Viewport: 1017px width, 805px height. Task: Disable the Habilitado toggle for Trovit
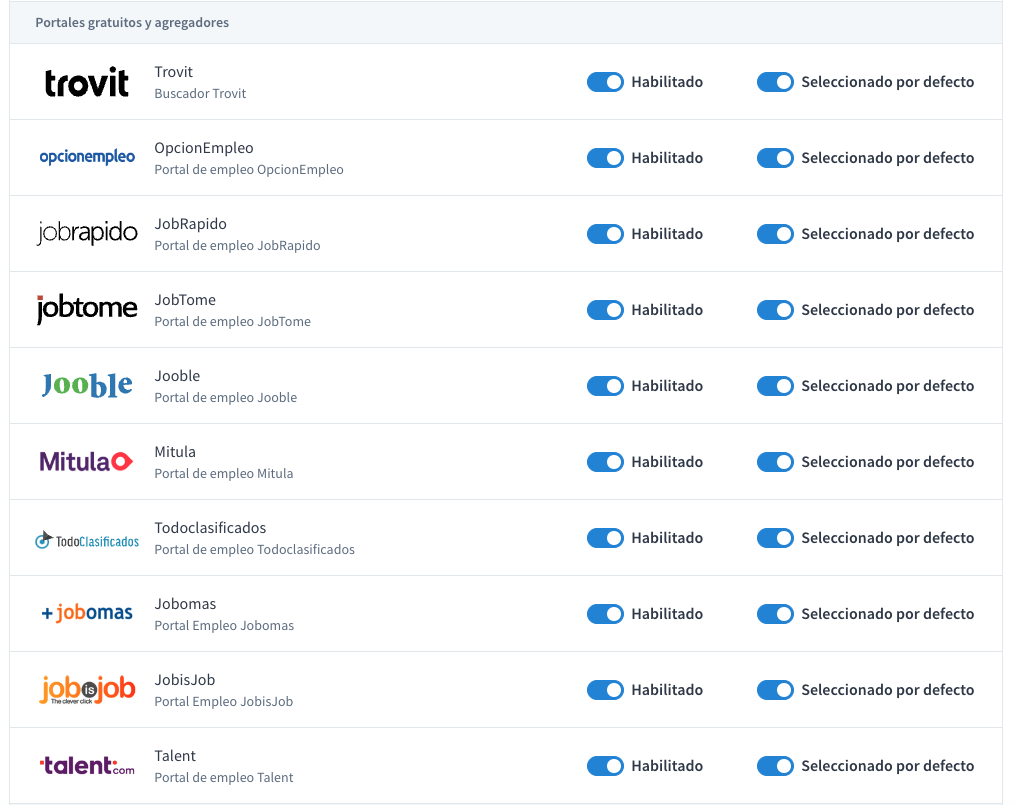pos(605,82)
